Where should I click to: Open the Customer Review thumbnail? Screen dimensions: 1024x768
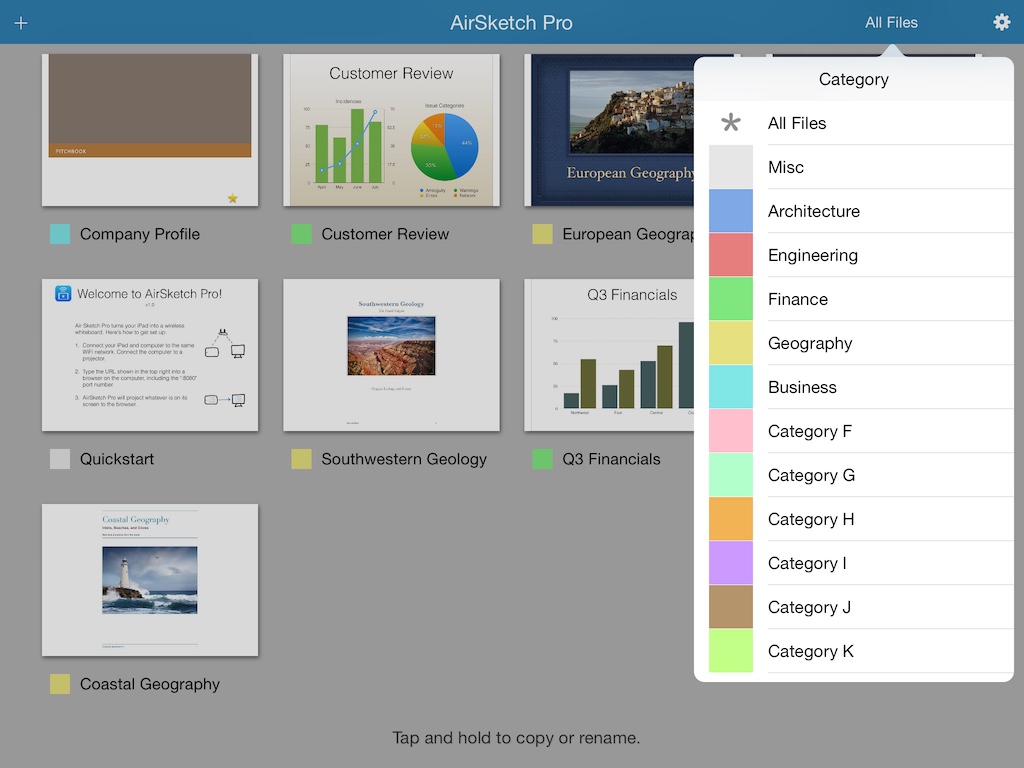click(x=391, y=130)
